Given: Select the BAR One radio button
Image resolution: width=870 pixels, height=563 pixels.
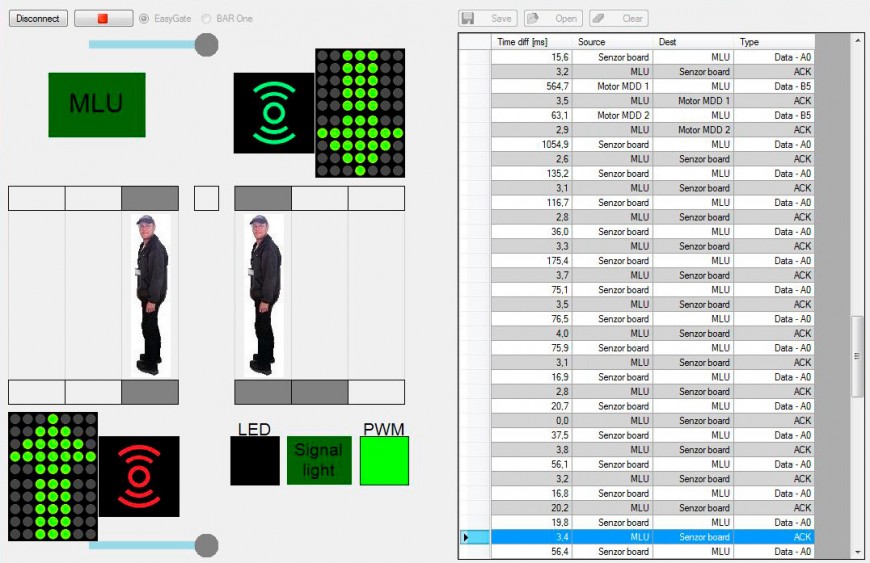Looking at the screenshot, I should click(207, 19).
